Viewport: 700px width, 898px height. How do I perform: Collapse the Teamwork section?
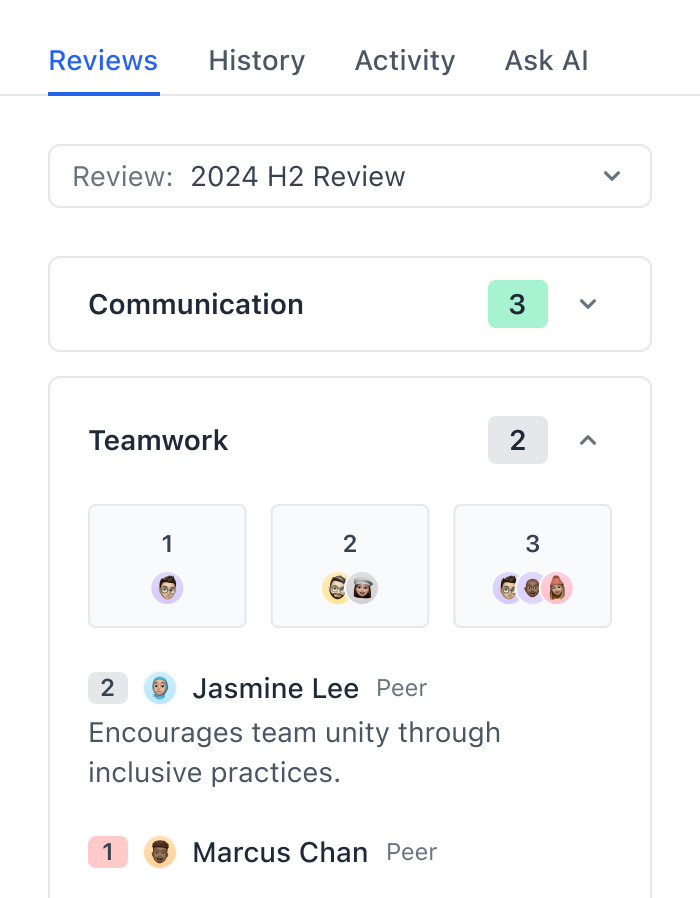click(x=588, y=440)
